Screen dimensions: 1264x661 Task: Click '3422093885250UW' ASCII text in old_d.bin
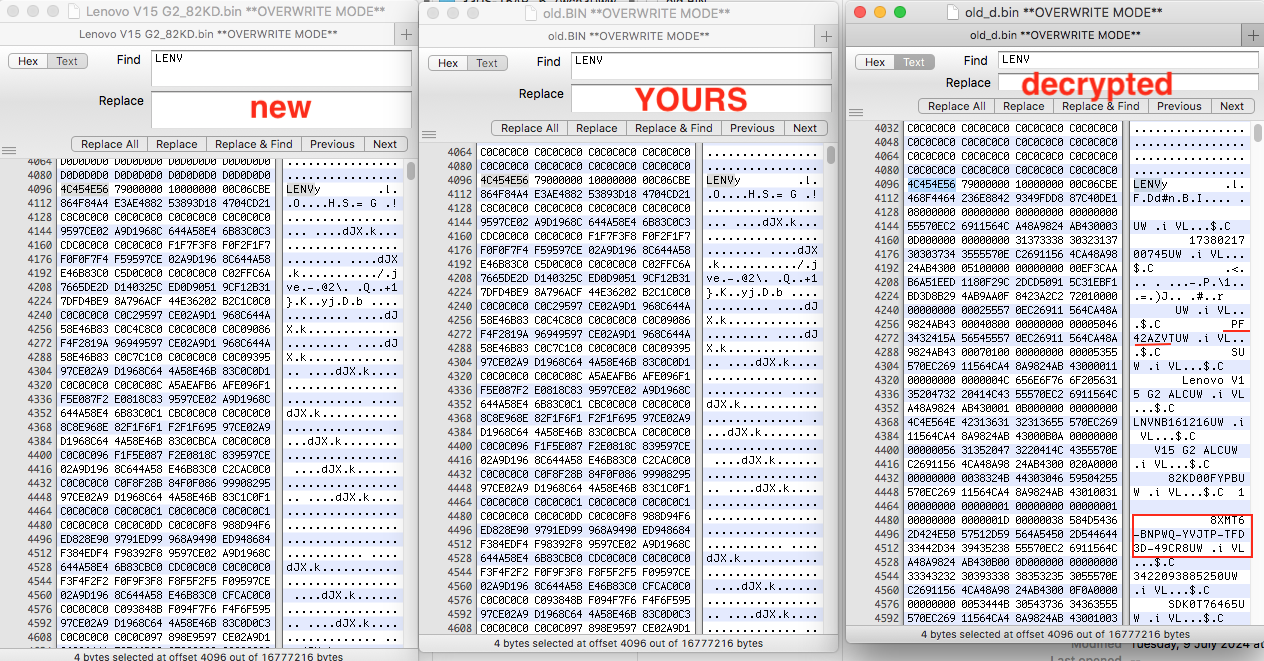[1187, 576]
